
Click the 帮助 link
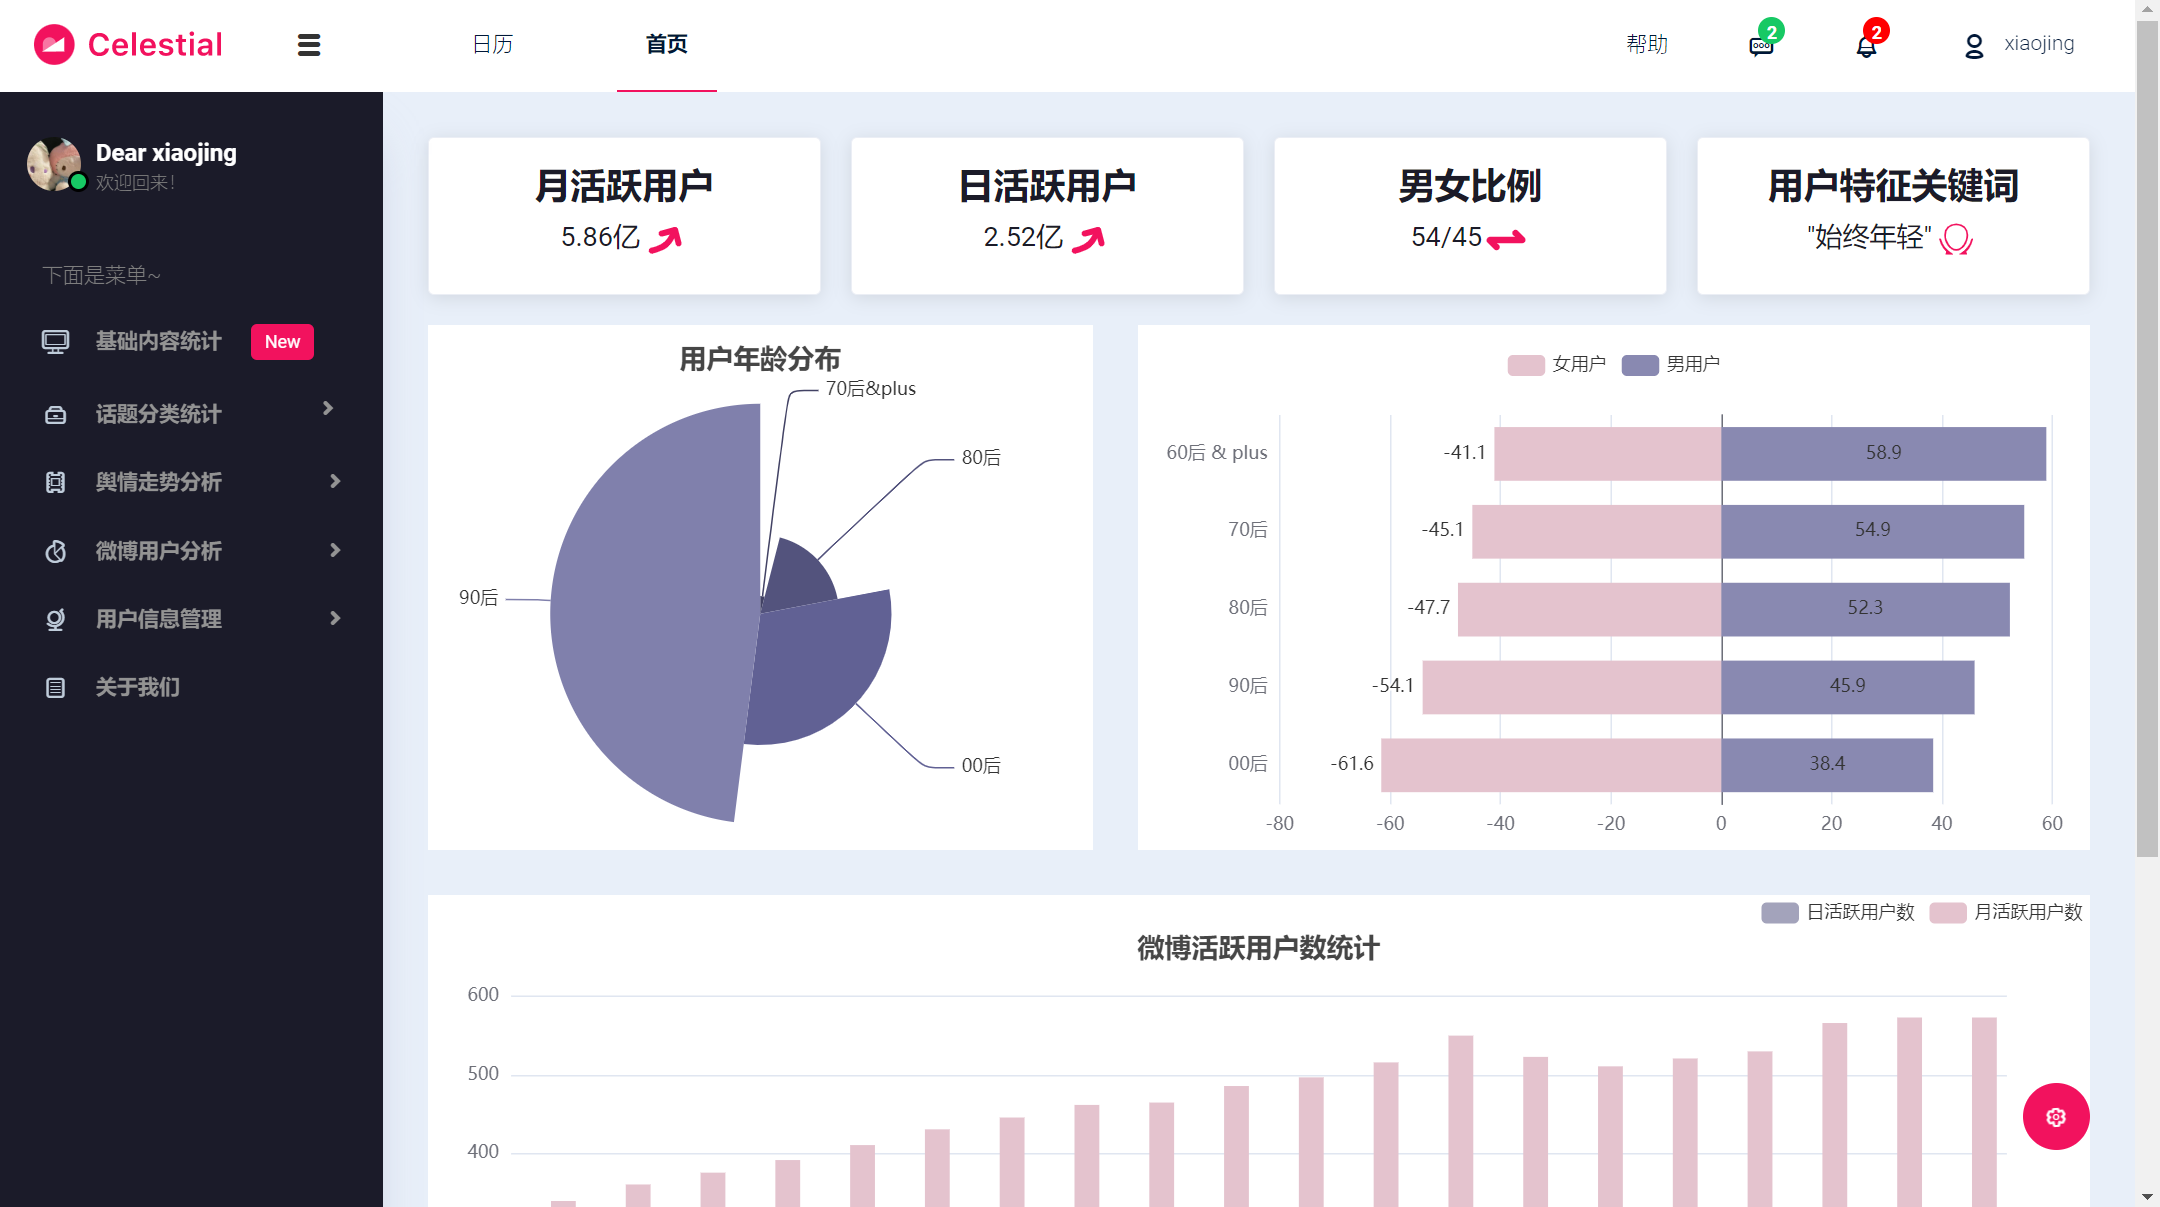pos(1646,44)
